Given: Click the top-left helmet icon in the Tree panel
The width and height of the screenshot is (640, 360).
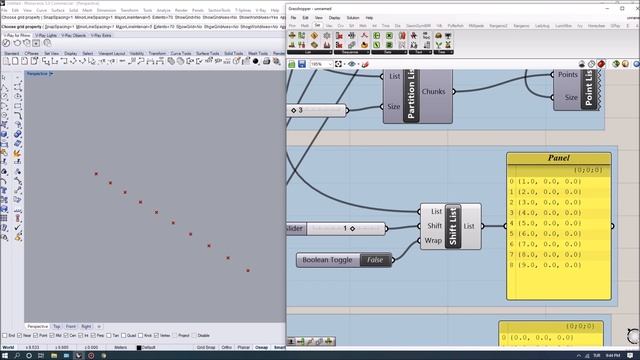Looking at the screenshot, I should (x=438, y=36).
